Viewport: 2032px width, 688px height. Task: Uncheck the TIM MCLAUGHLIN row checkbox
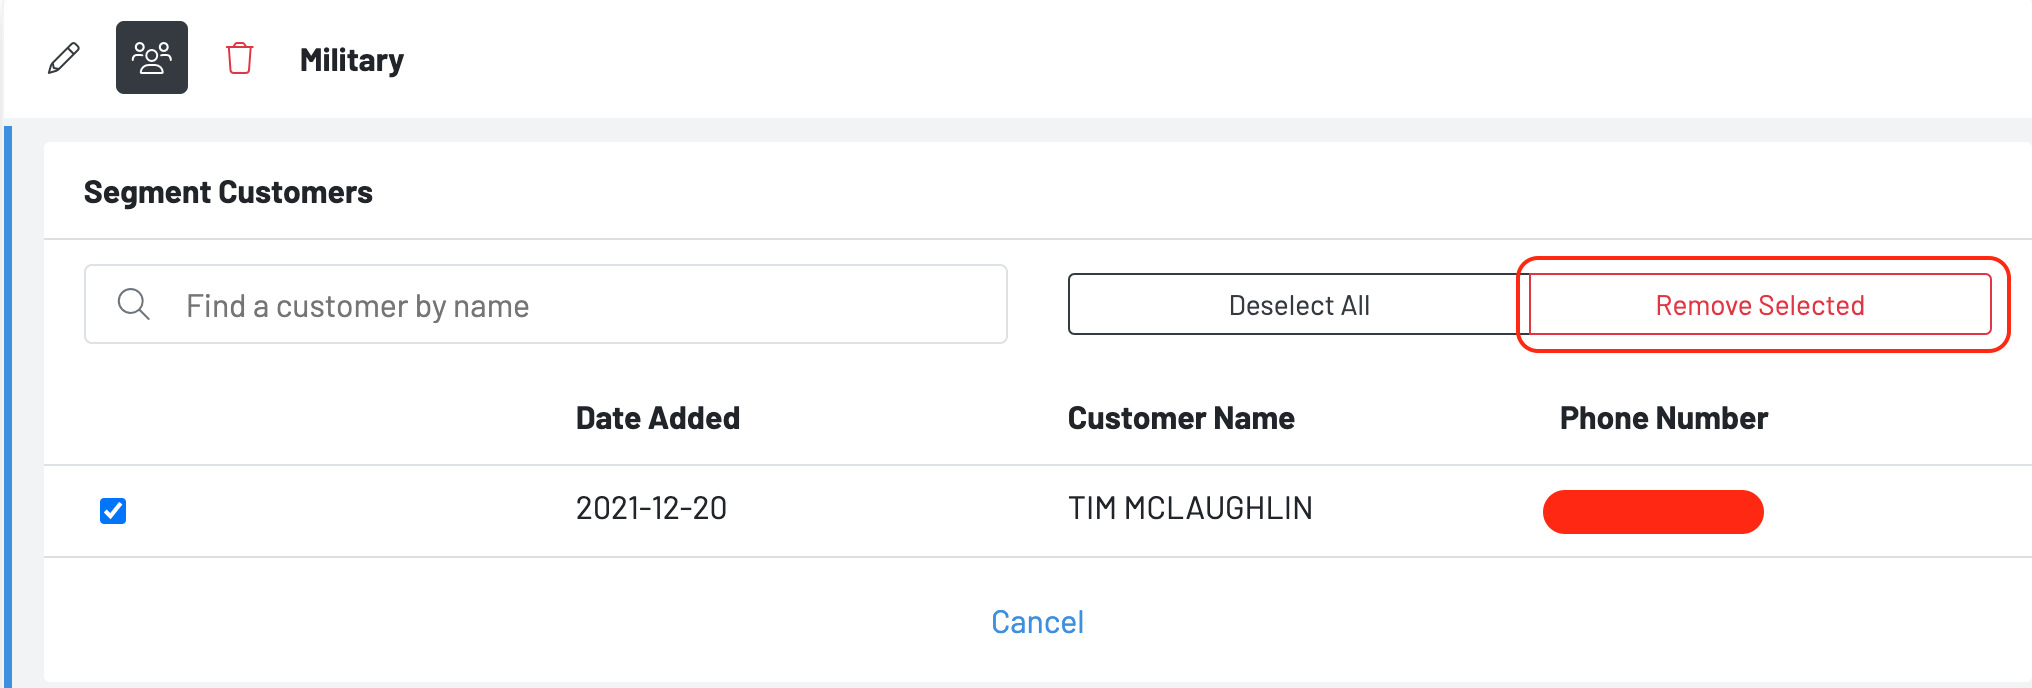(x=113, y=511)
